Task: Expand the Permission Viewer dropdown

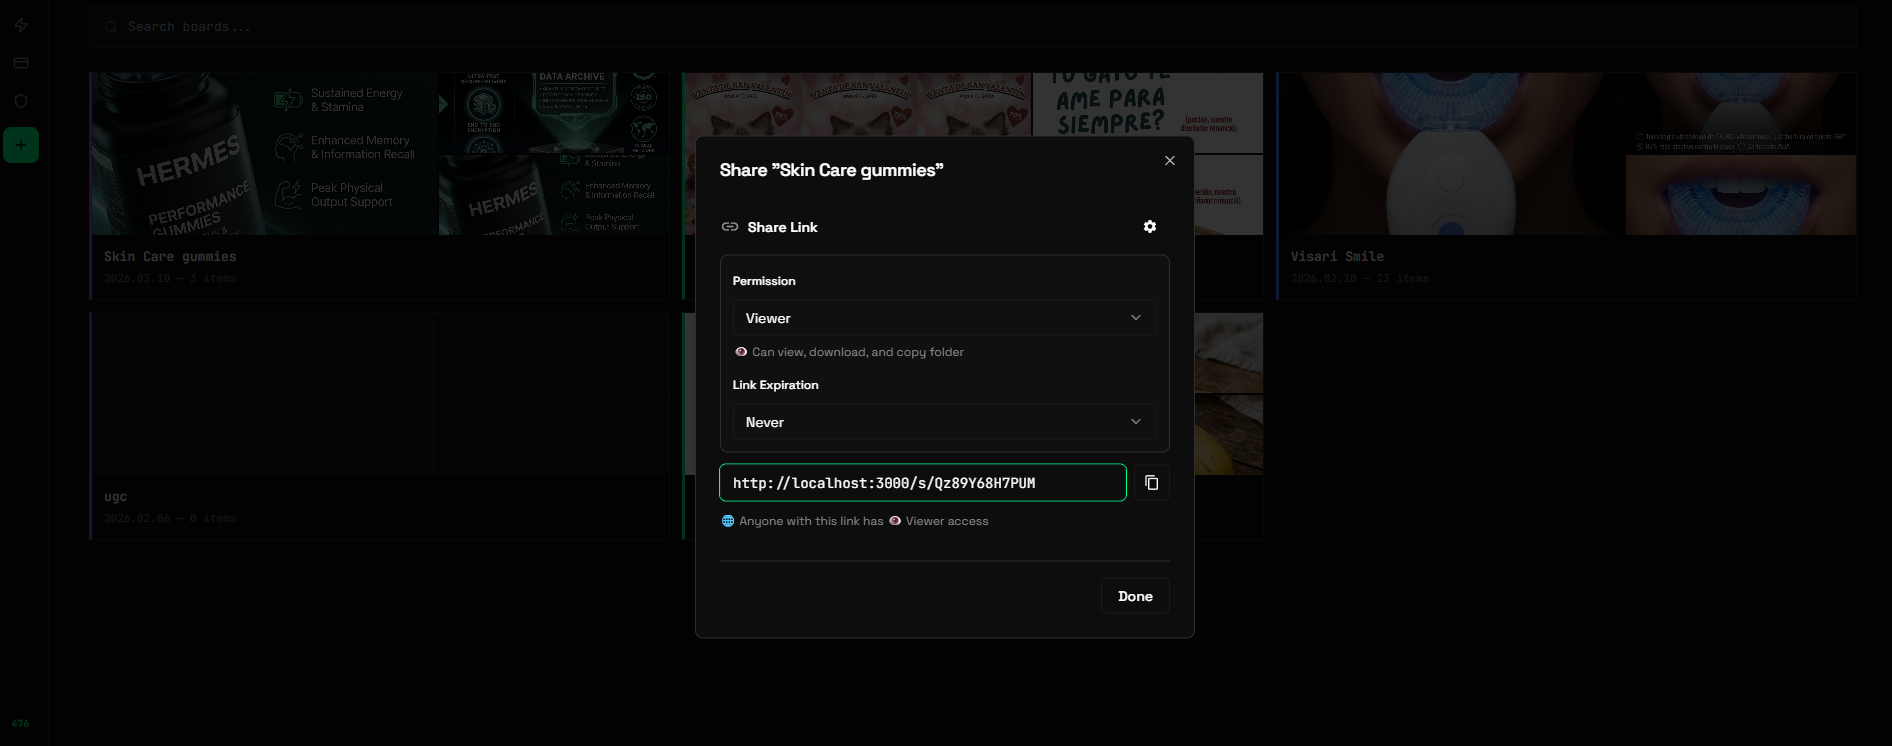Action: point(944,318)
